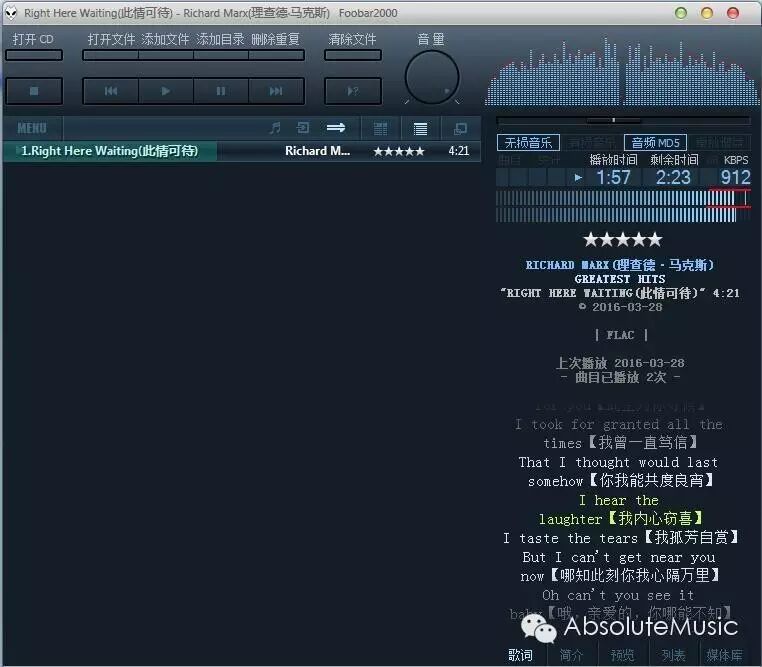
Task: Switch to the list lines view icon
Action: [420, 129]
